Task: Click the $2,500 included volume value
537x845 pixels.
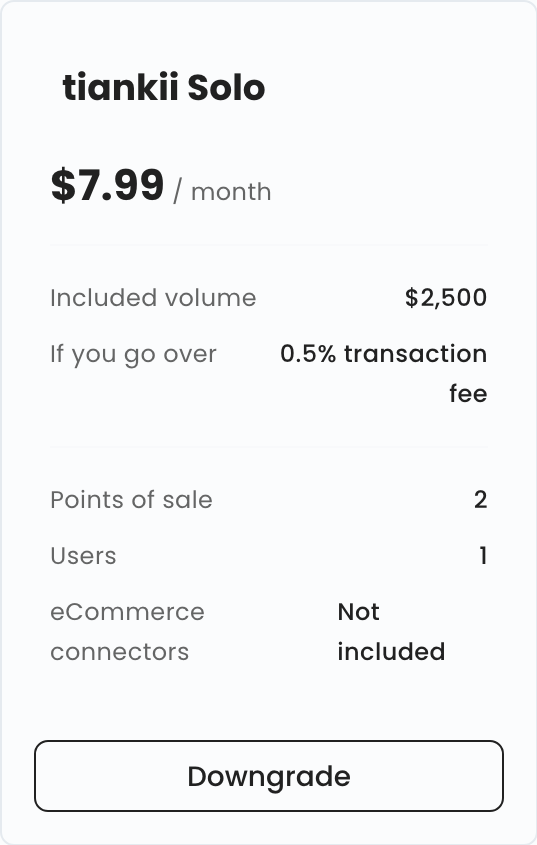Action: (446, 297)
